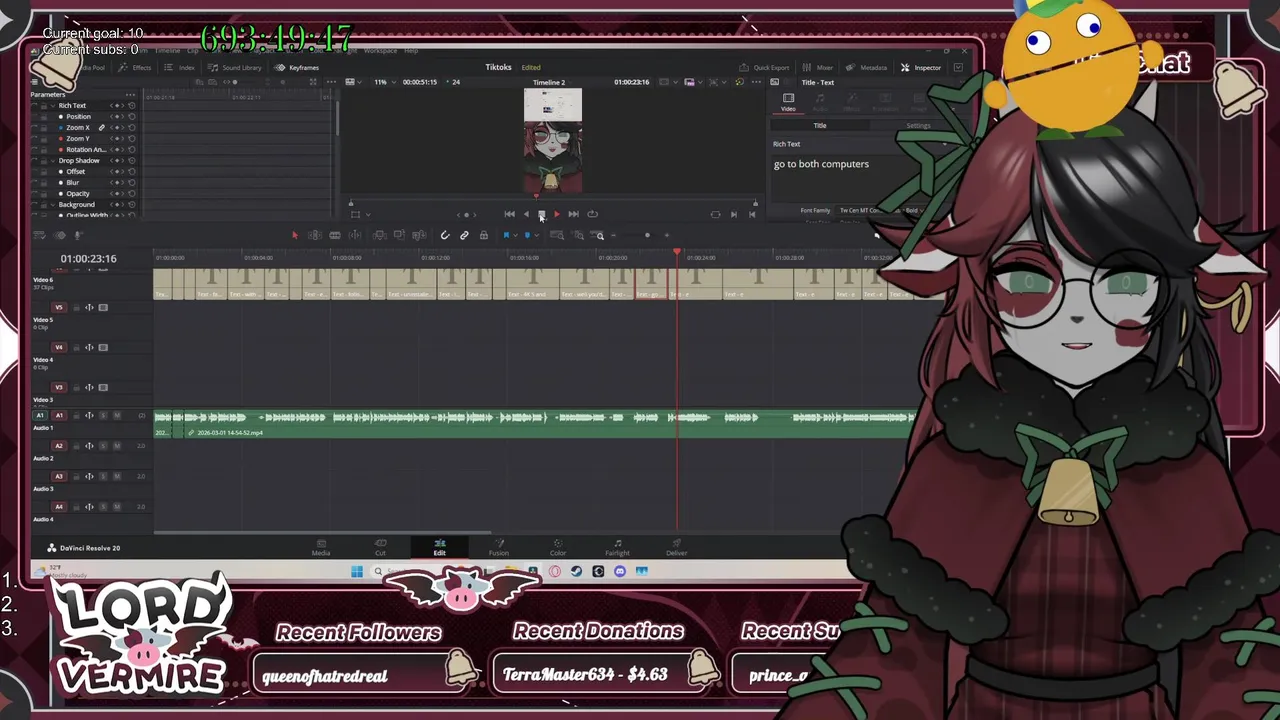This screenshot has width=1280, height=720.
Task: Open the Timeline 2 name dropdown
Action: pos(549,82)
